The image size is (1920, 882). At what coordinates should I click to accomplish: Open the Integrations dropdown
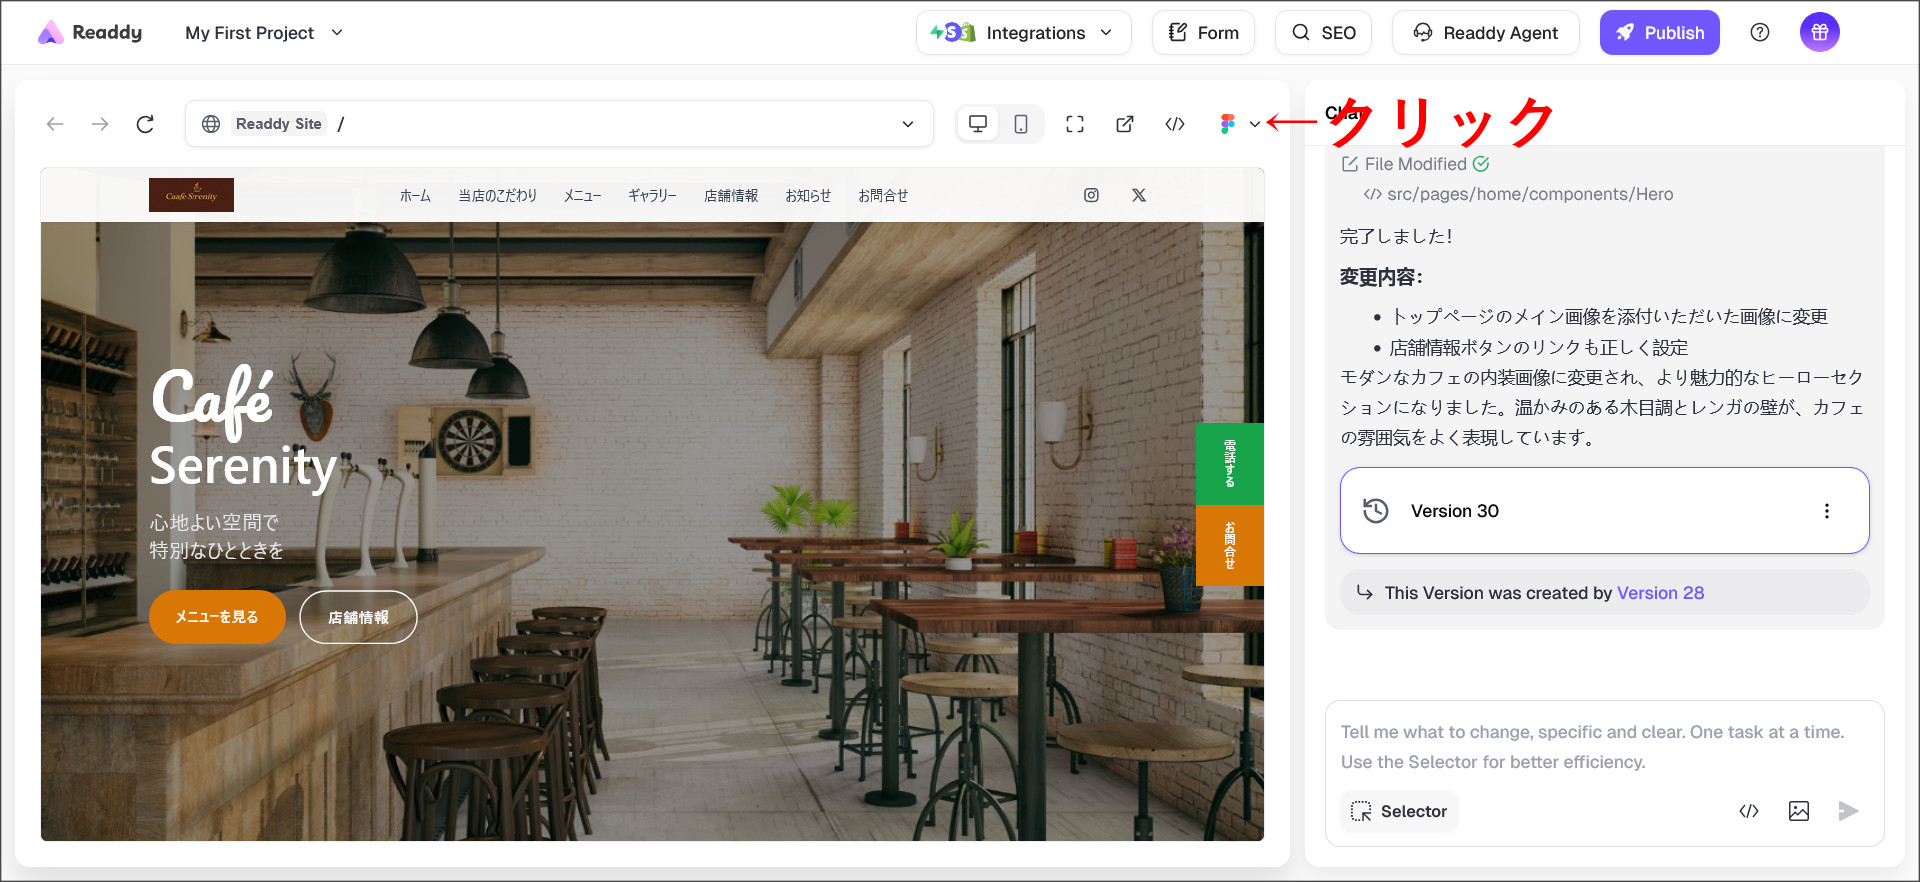(1023, 33)
